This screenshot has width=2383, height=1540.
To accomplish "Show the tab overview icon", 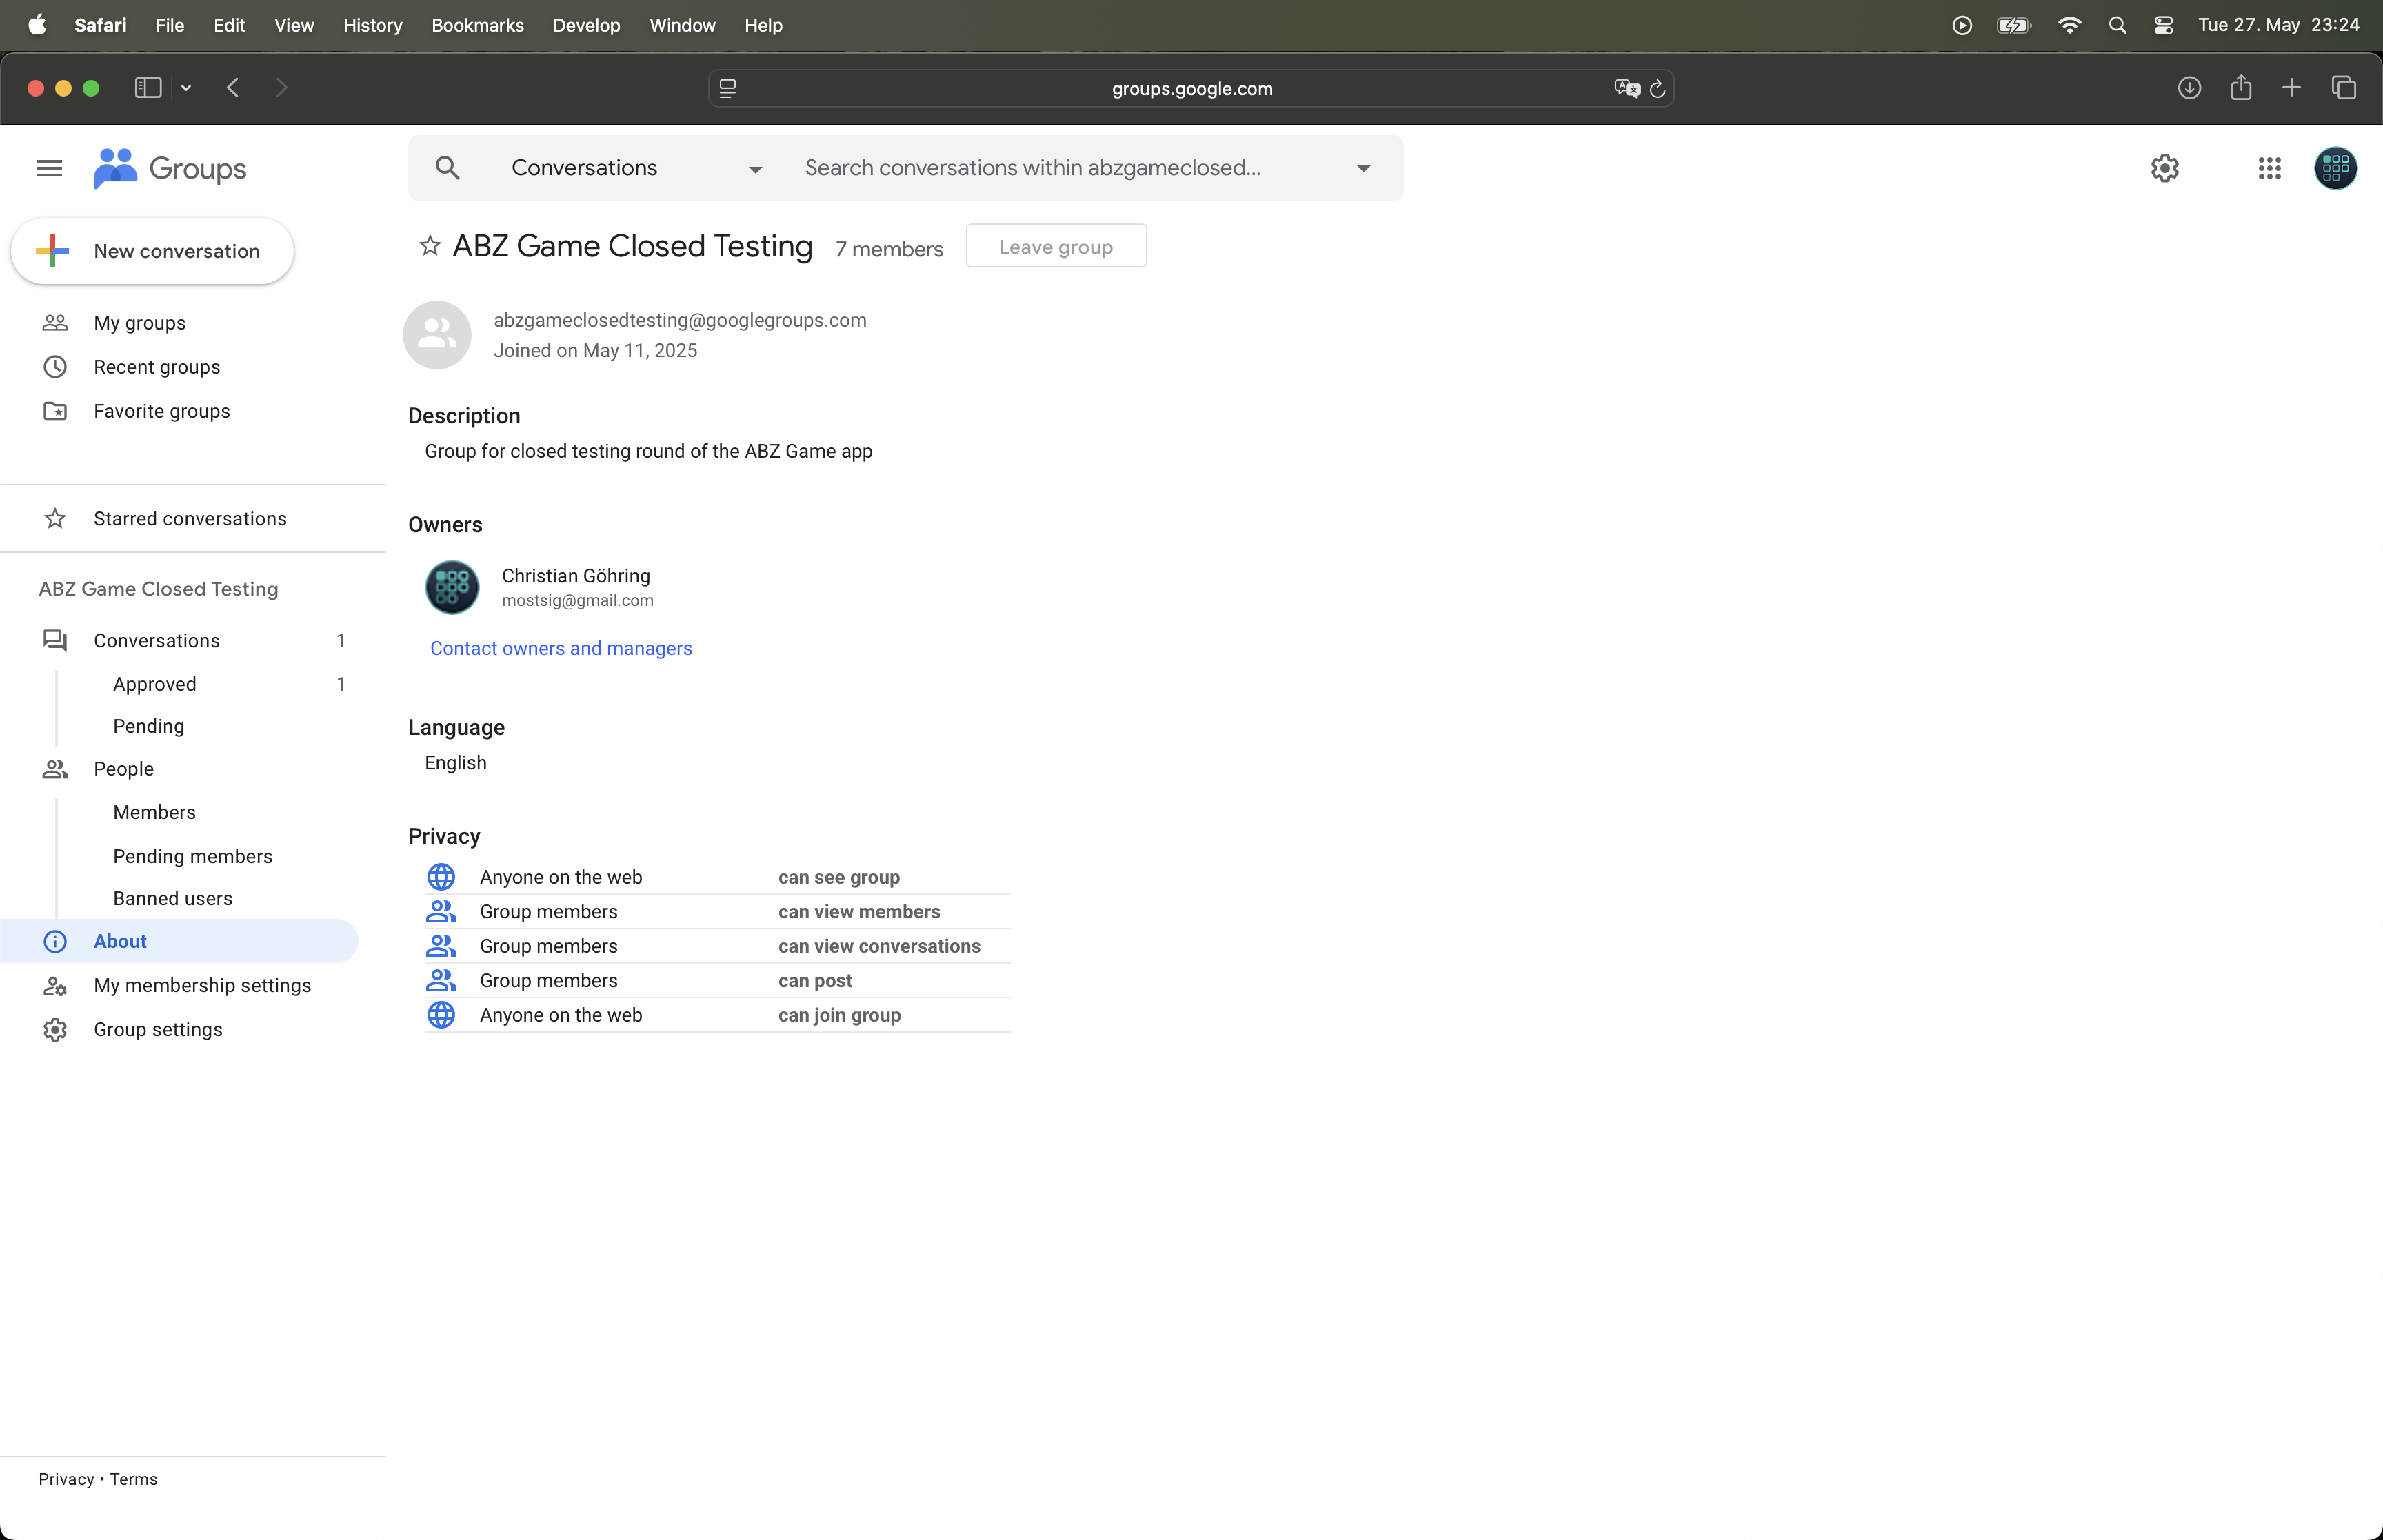I will point(2344,88).
